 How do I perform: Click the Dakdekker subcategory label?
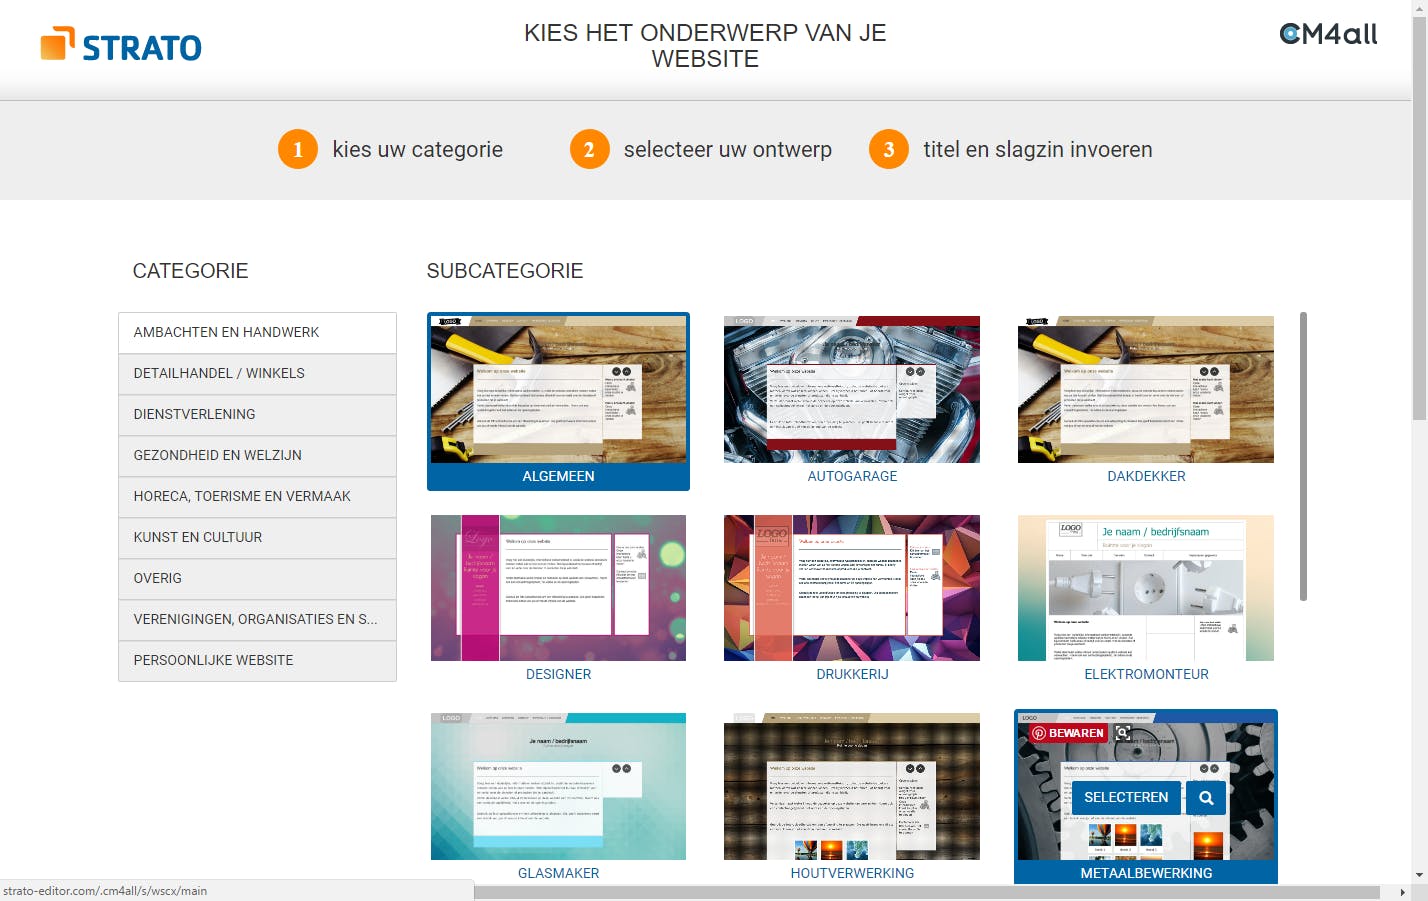click(x=1146, y=476)
